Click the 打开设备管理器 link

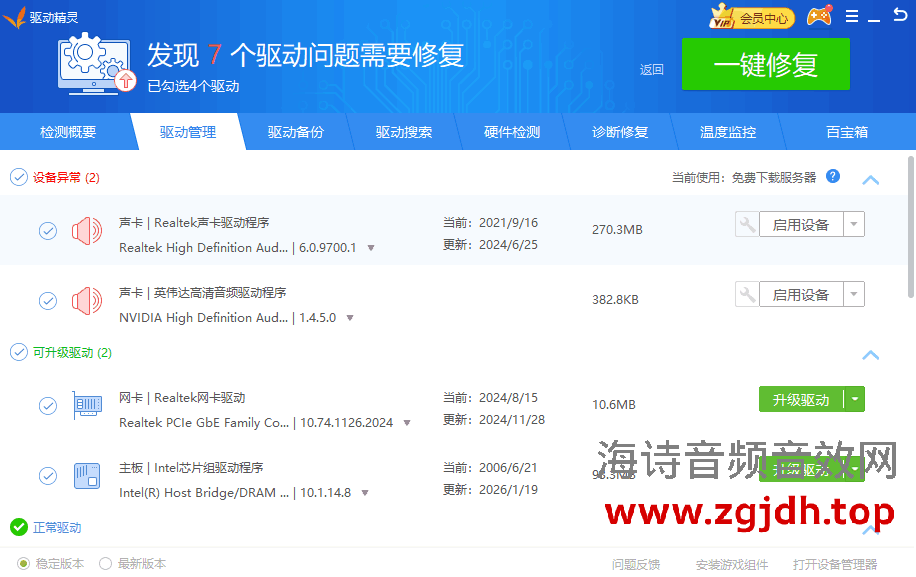coord(835,564)
